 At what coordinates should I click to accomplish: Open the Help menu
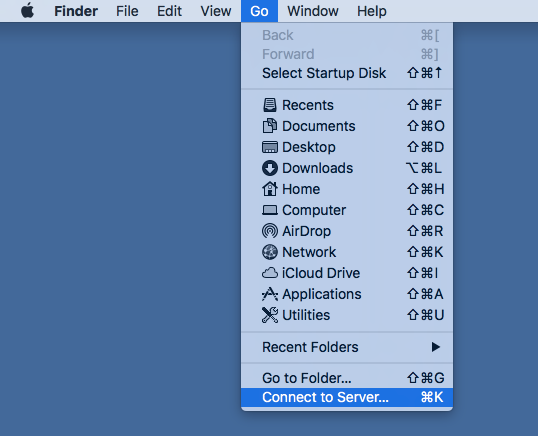point(372,11)
